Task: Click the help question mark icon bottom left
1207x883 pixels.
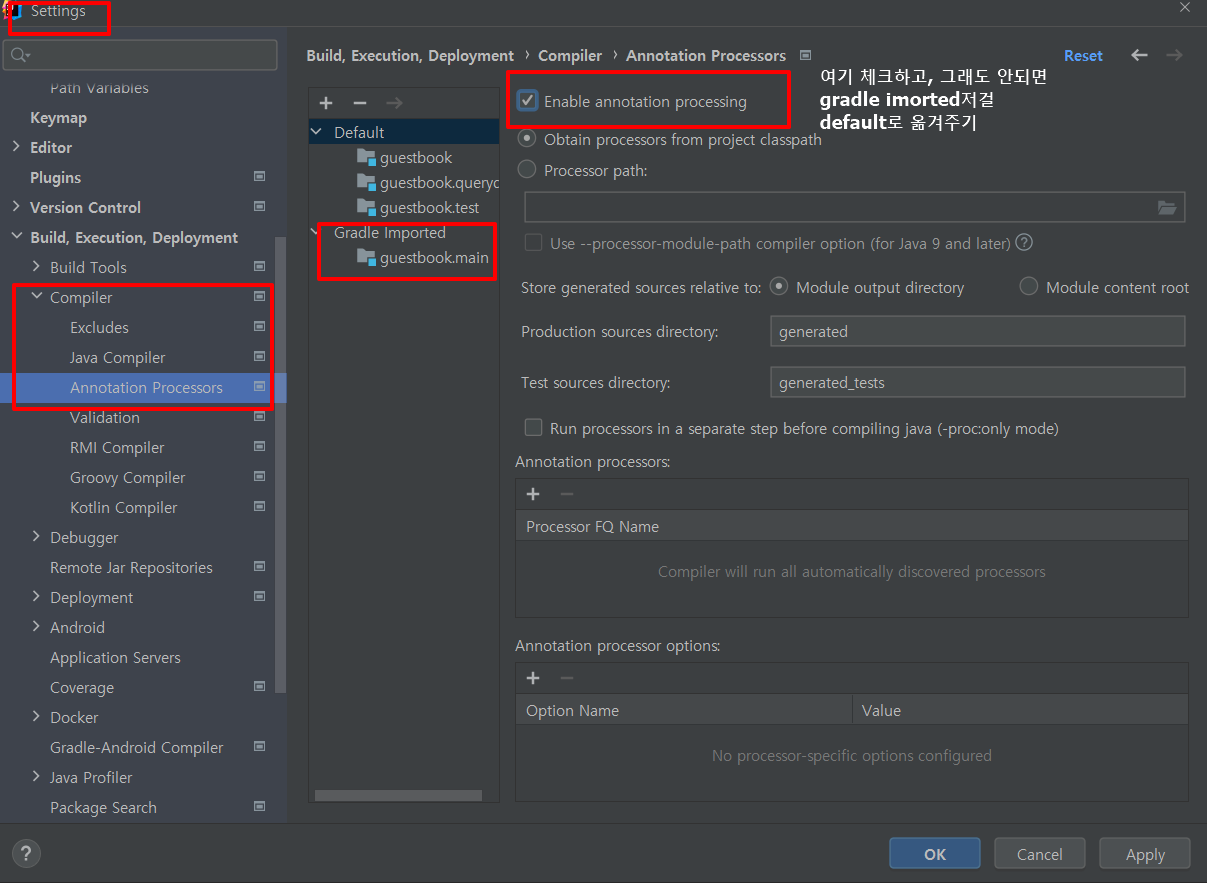Action: coord(25,853)
